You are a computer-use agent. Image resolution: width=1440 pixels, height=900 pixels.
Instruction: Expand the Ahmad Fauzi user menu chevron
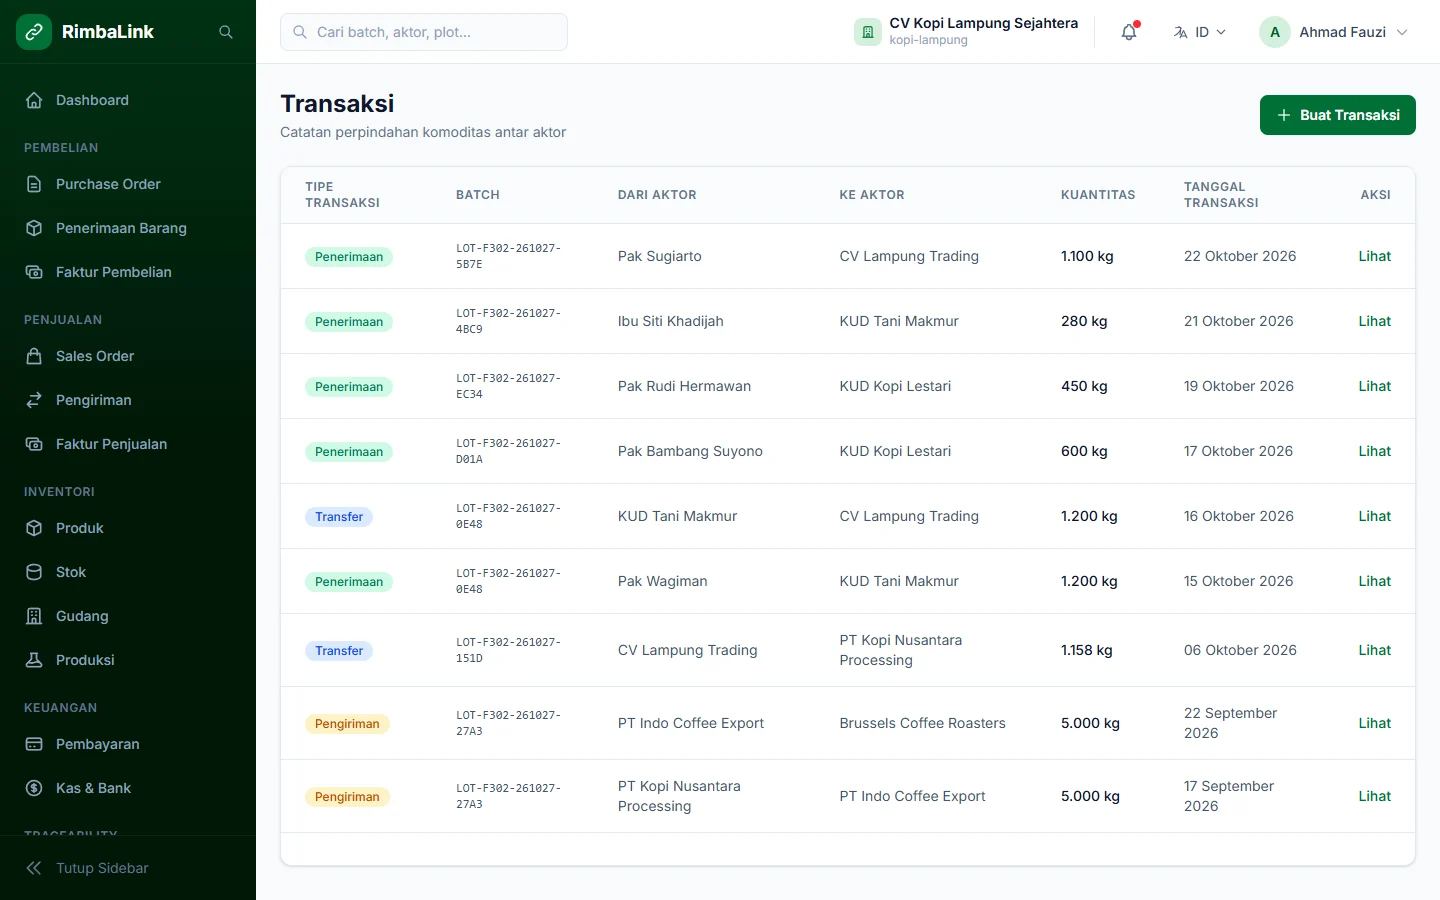click(1402, 32)
